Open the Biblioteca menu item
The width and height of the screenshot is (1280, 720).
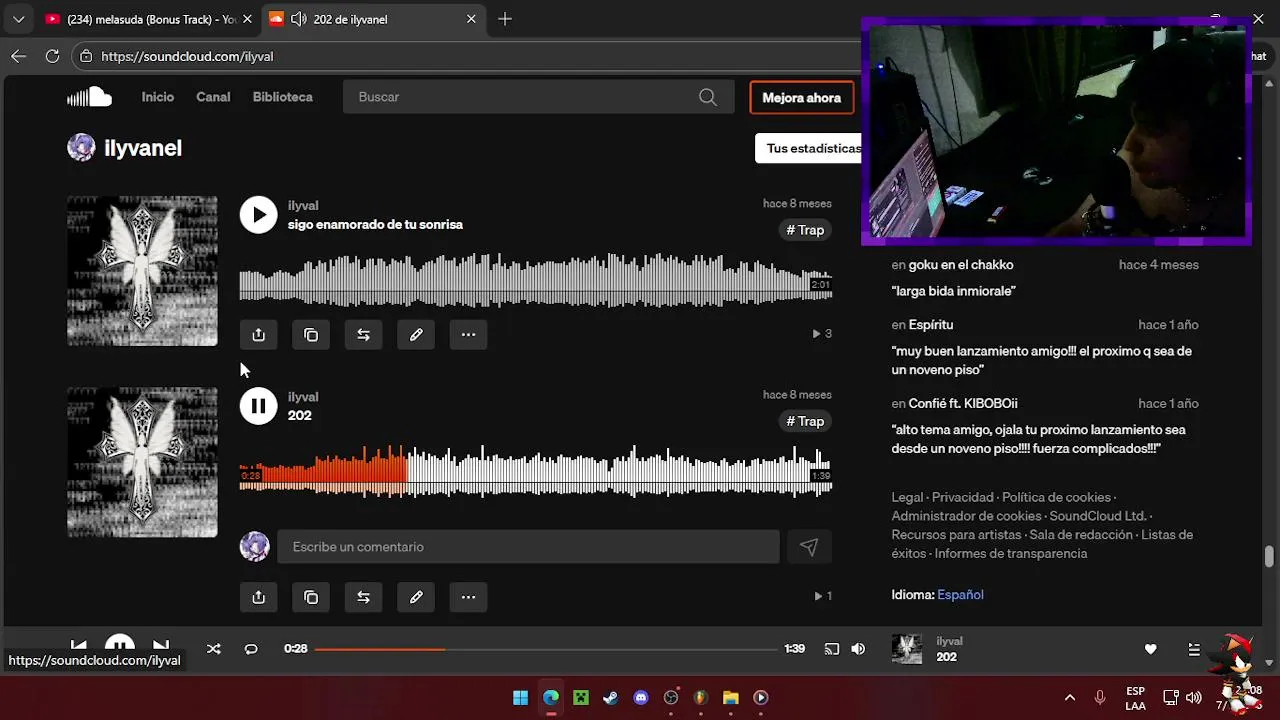coord(283,97)
